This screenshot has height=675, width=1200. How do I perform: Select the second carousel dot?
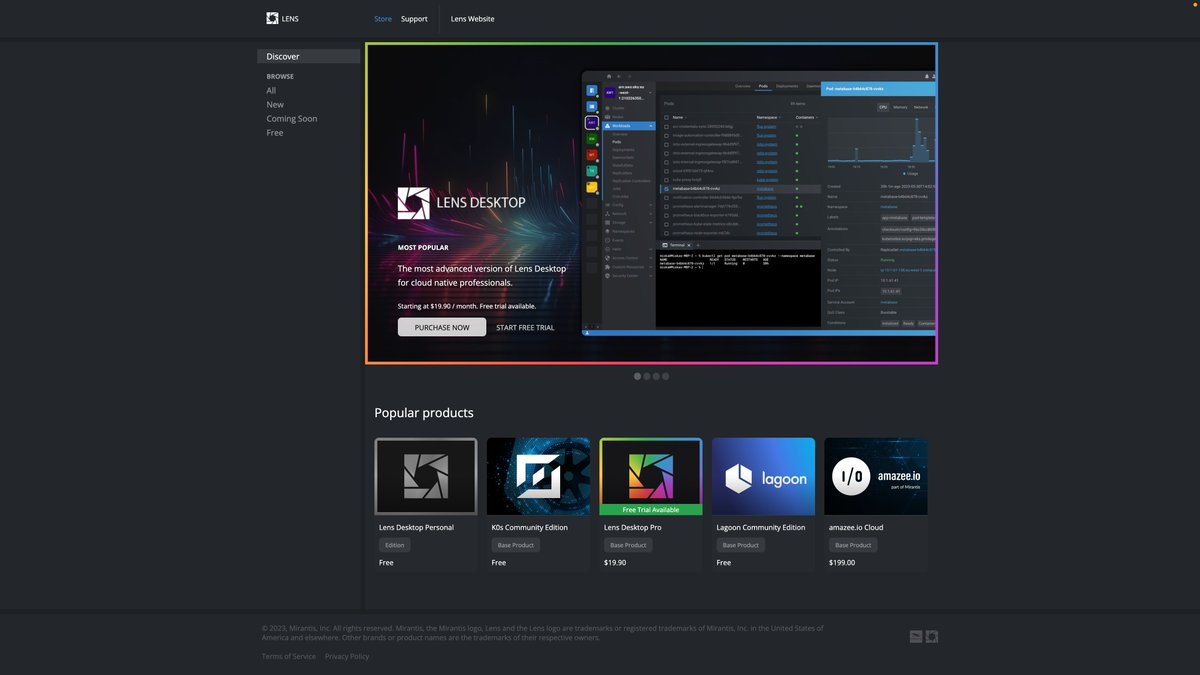[647, 376]
